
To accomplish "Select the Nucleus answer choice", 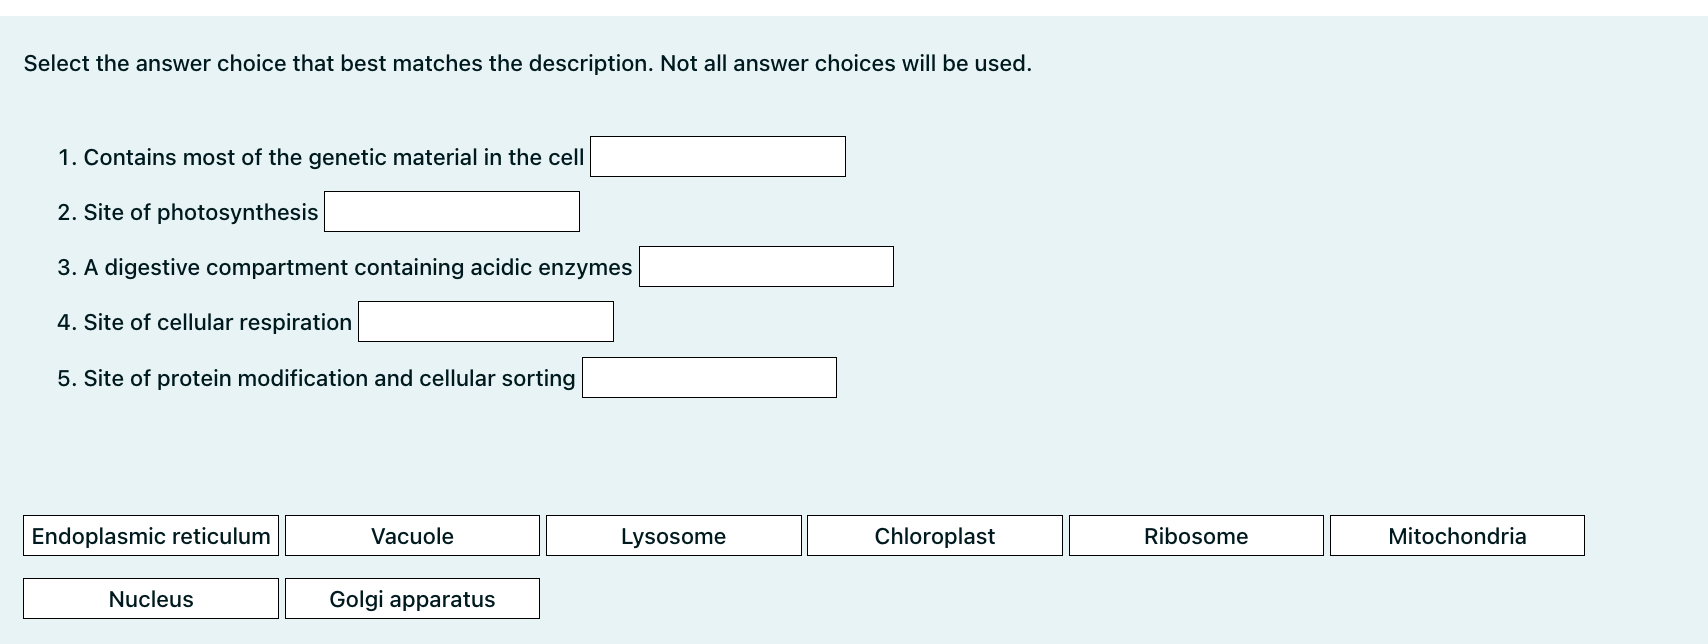I will [x=150, y=598].
